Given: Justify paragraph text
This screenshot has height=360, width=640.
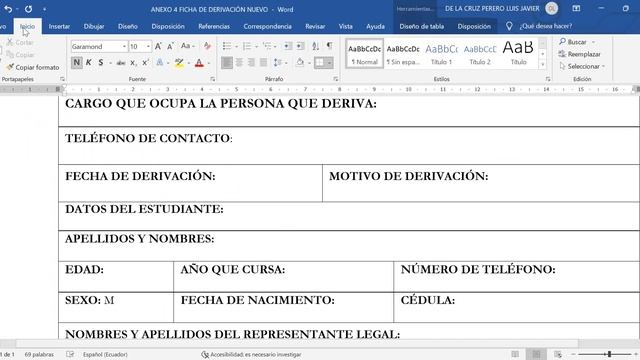Looking at the screenshot, I should (264, 62).
